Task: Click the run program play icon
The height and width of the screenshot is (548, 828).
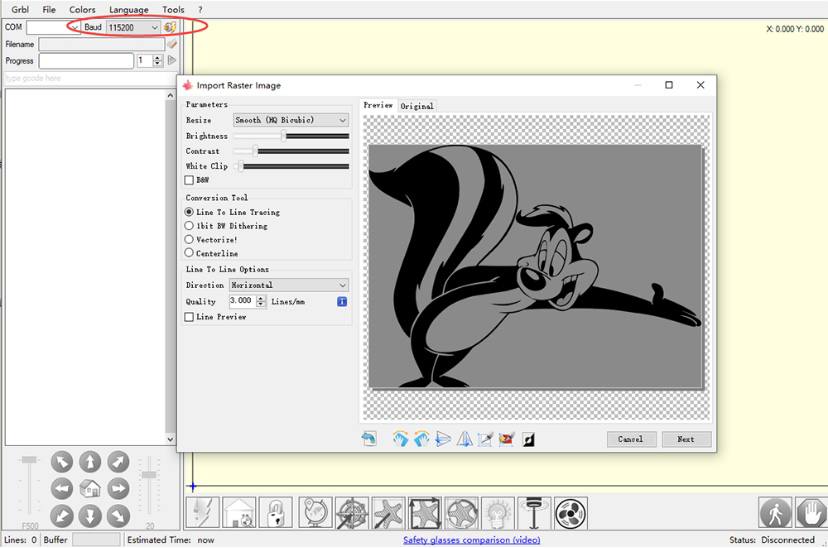Action: (172, 61)
